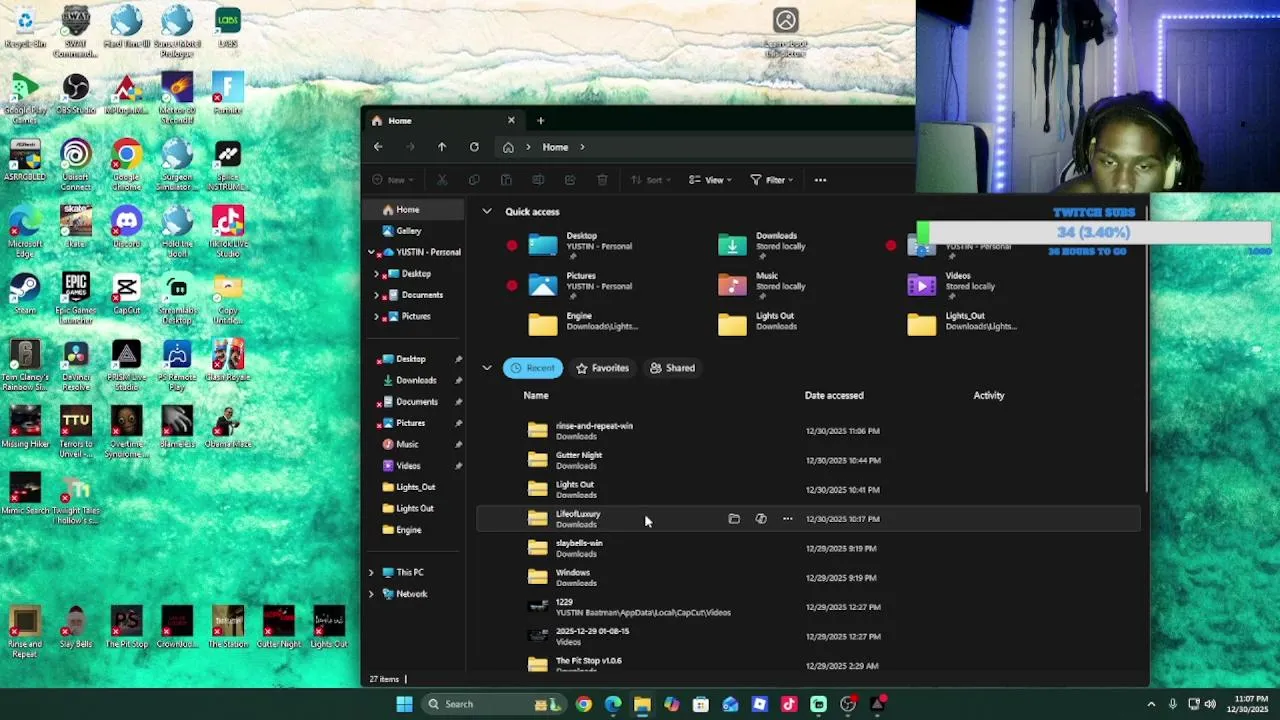Switch to the Favorites tab
Screen dimensions: 1280x720
click(602, 368)
